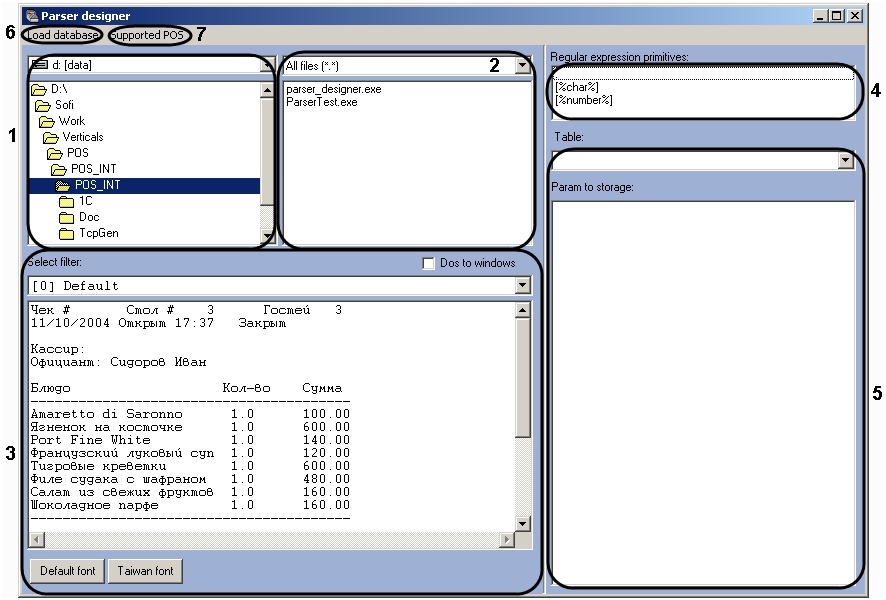Open the Load database menu
Image resolution: width=886 pixels, height=600 pixels.
point(62,35)
